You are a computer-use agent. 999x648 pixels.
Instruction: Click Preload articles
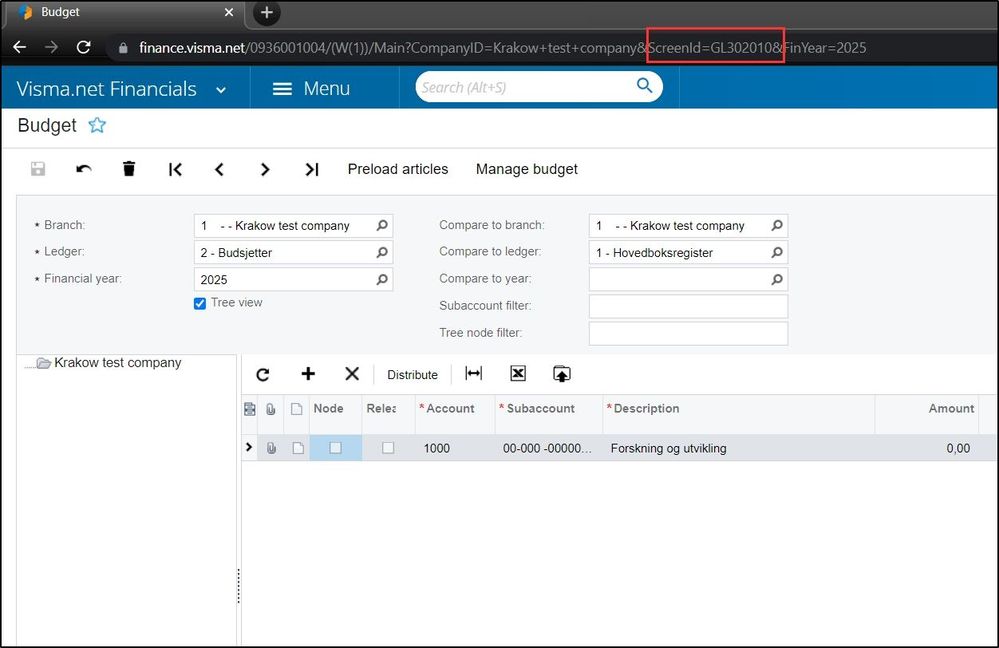398,169
